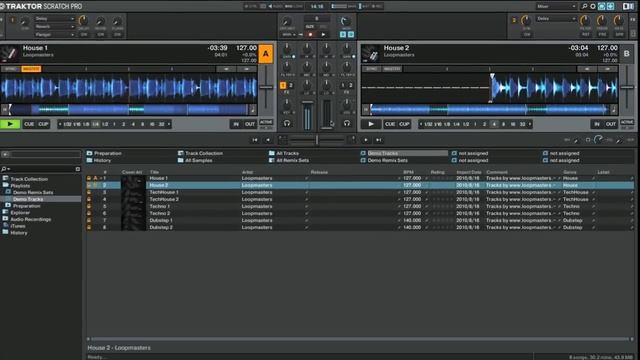Screen dimensions: 640x360
Task: Toggle MASTER on Deck A
Action: click(31, 69)
